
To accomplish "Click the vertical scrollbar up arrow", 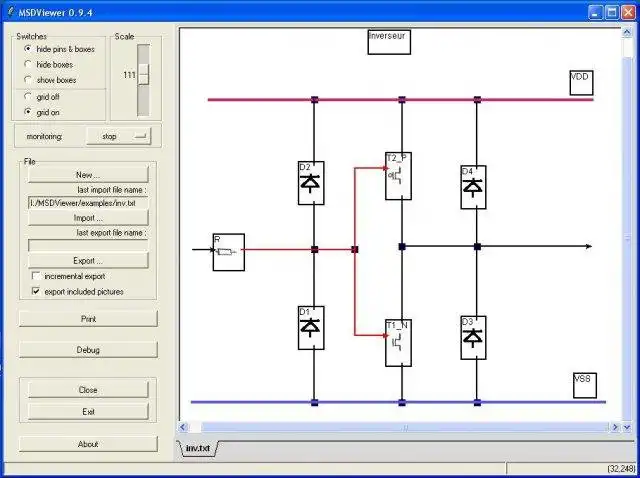I will point(627,33).
